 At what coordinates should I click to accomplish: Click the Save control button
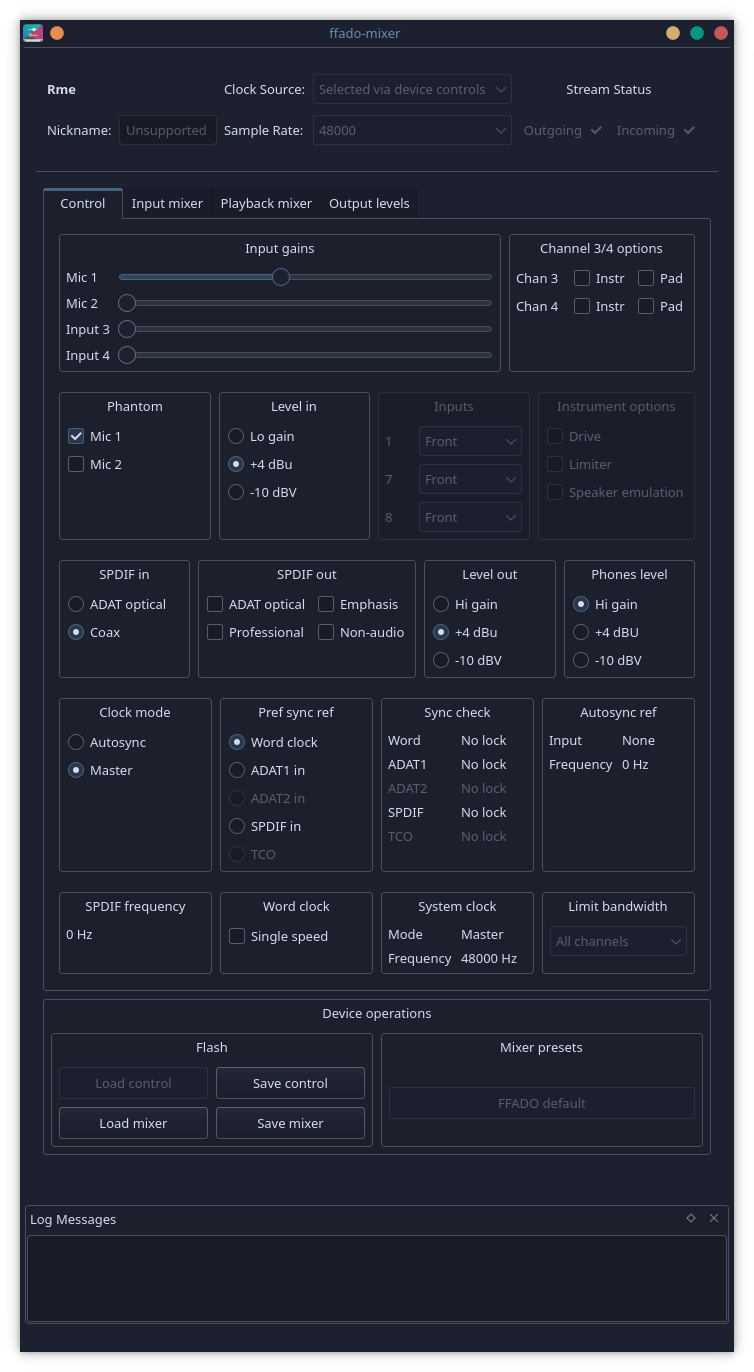point(290,1083)
